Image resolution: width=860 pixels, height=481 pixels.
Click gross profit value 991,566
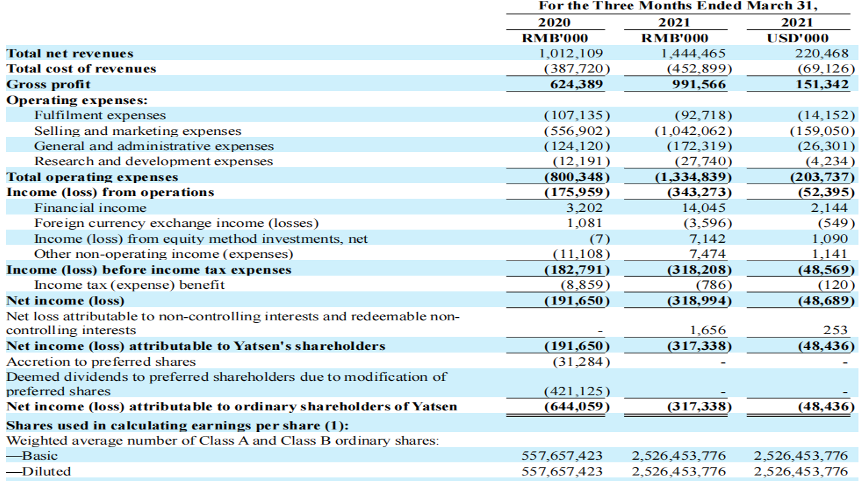click(x=699, y=84)
